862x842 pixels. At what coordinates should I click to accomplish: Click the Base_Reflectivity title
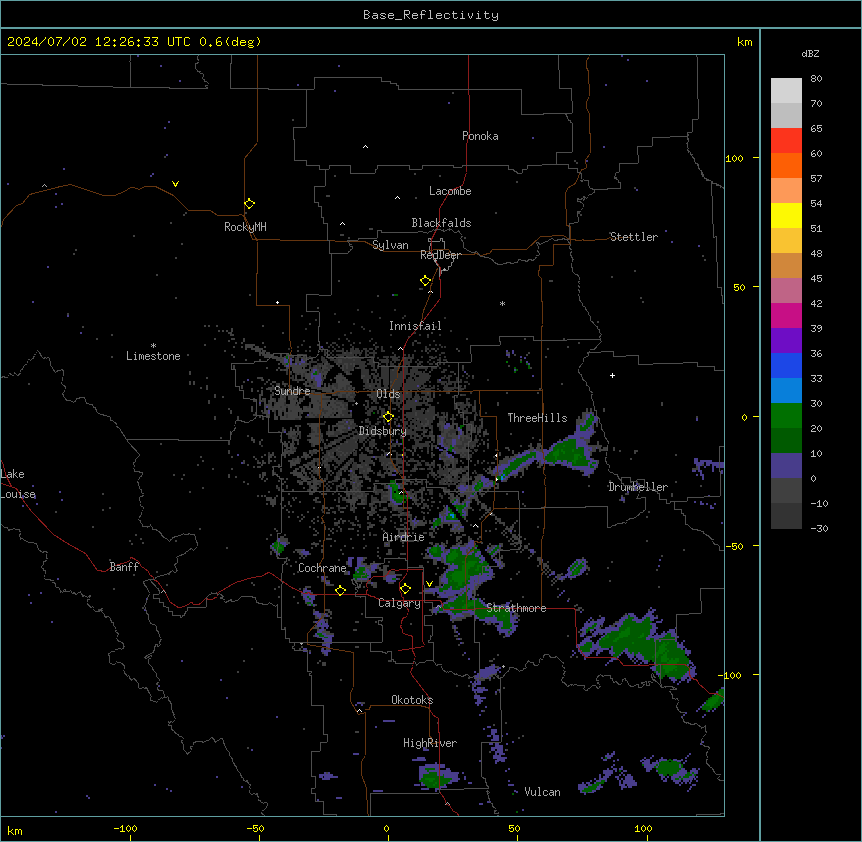431,15
